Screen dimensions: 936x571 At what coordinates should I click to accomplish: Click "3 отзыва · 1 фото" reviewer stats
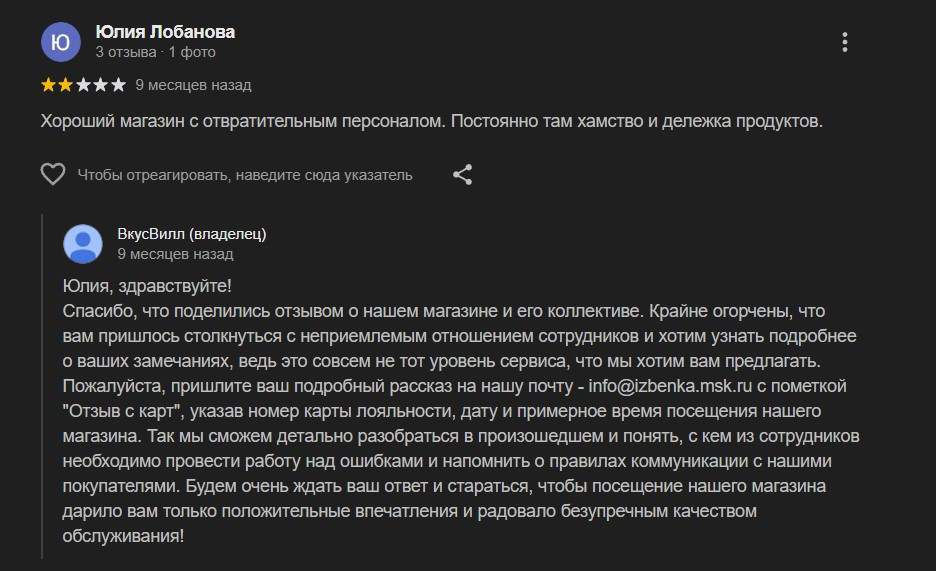155,52
